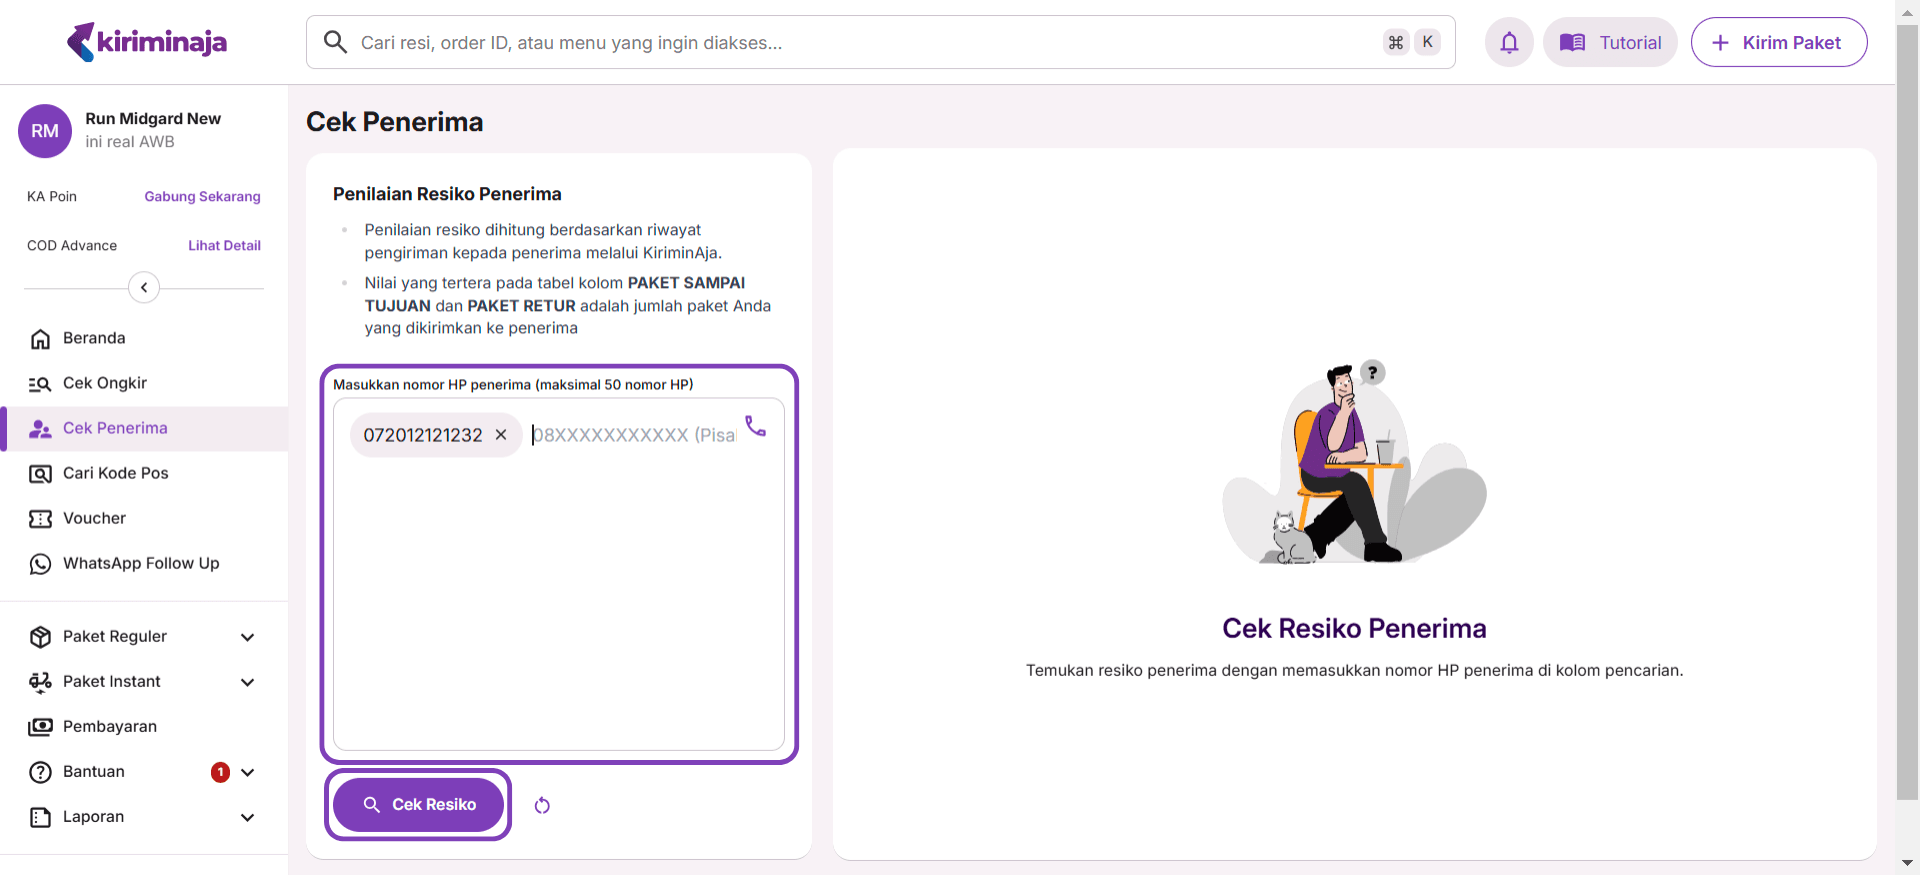
Task: Click the kiriminaja logo
Action: [x=147, y=42]
